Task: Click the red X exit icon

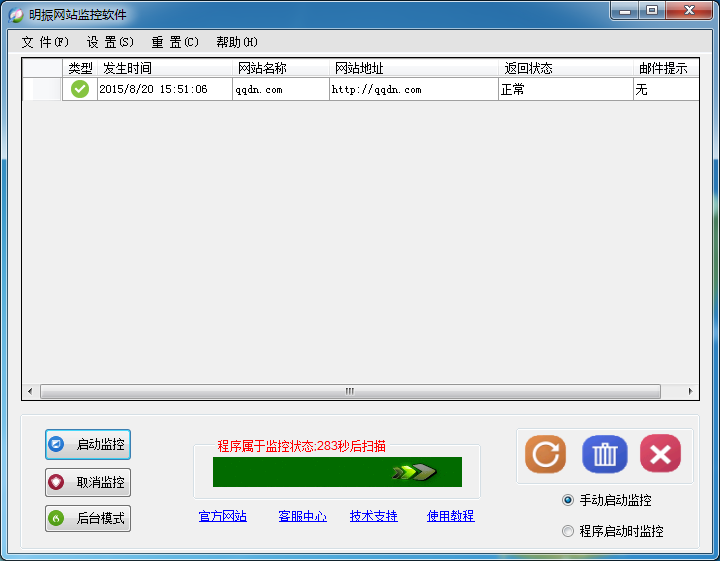Action: [660, 454]
